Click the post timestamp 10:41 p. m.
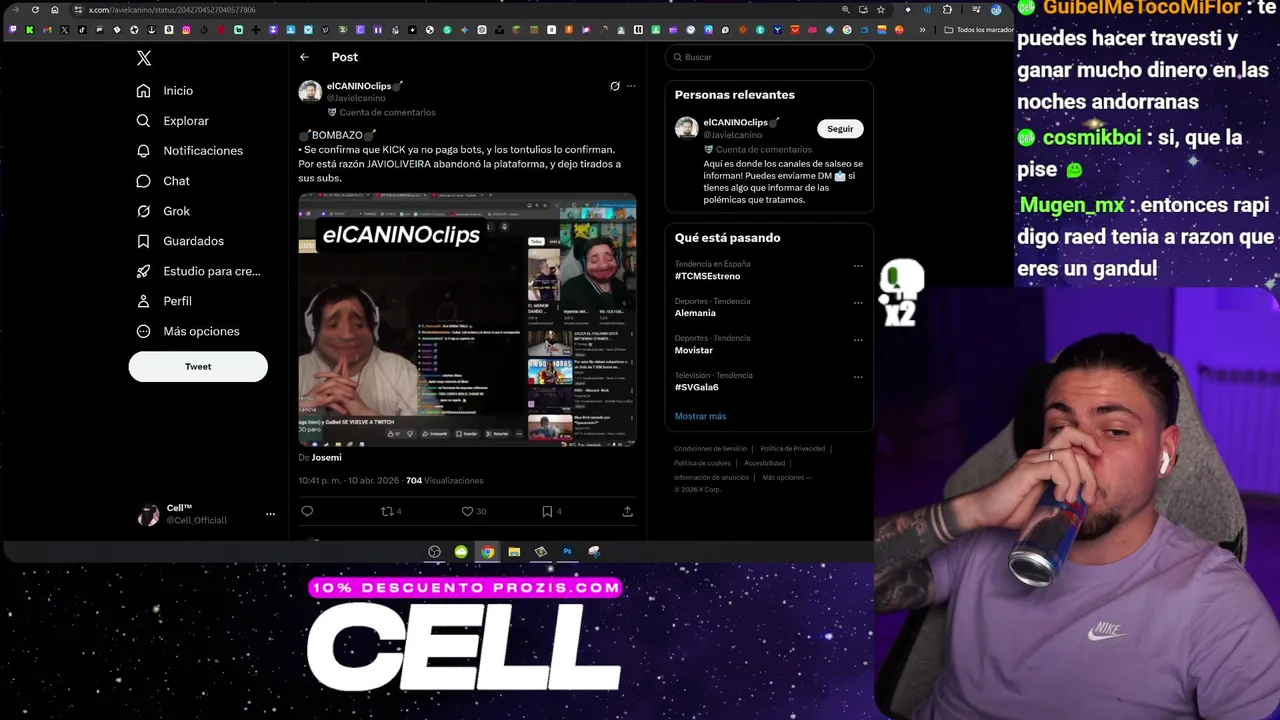The width and height of the screenshot is (1280, 720). (x=320, y=481)
